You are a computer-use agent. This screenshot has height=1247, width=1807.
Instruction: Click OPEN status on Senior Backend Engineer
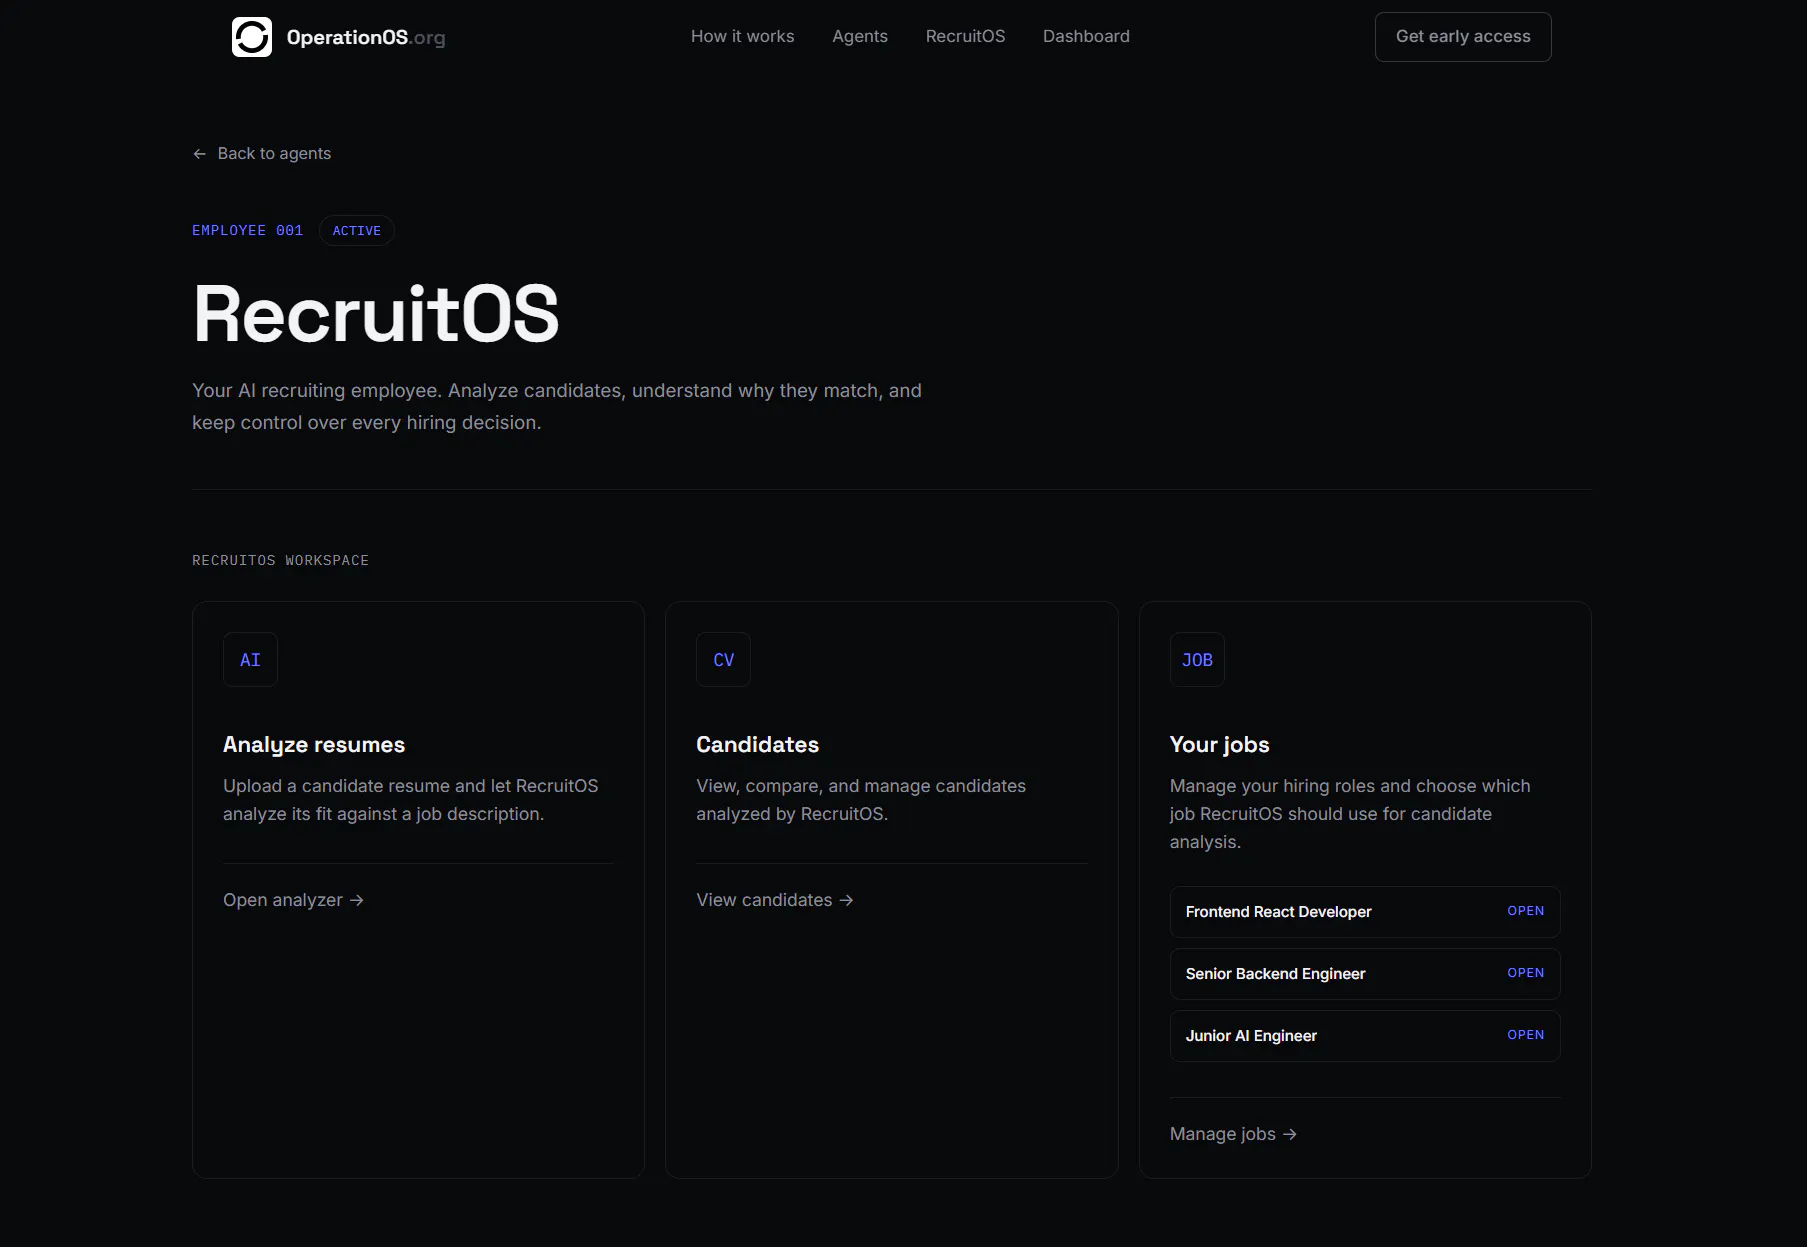[x=1525, y=973]
